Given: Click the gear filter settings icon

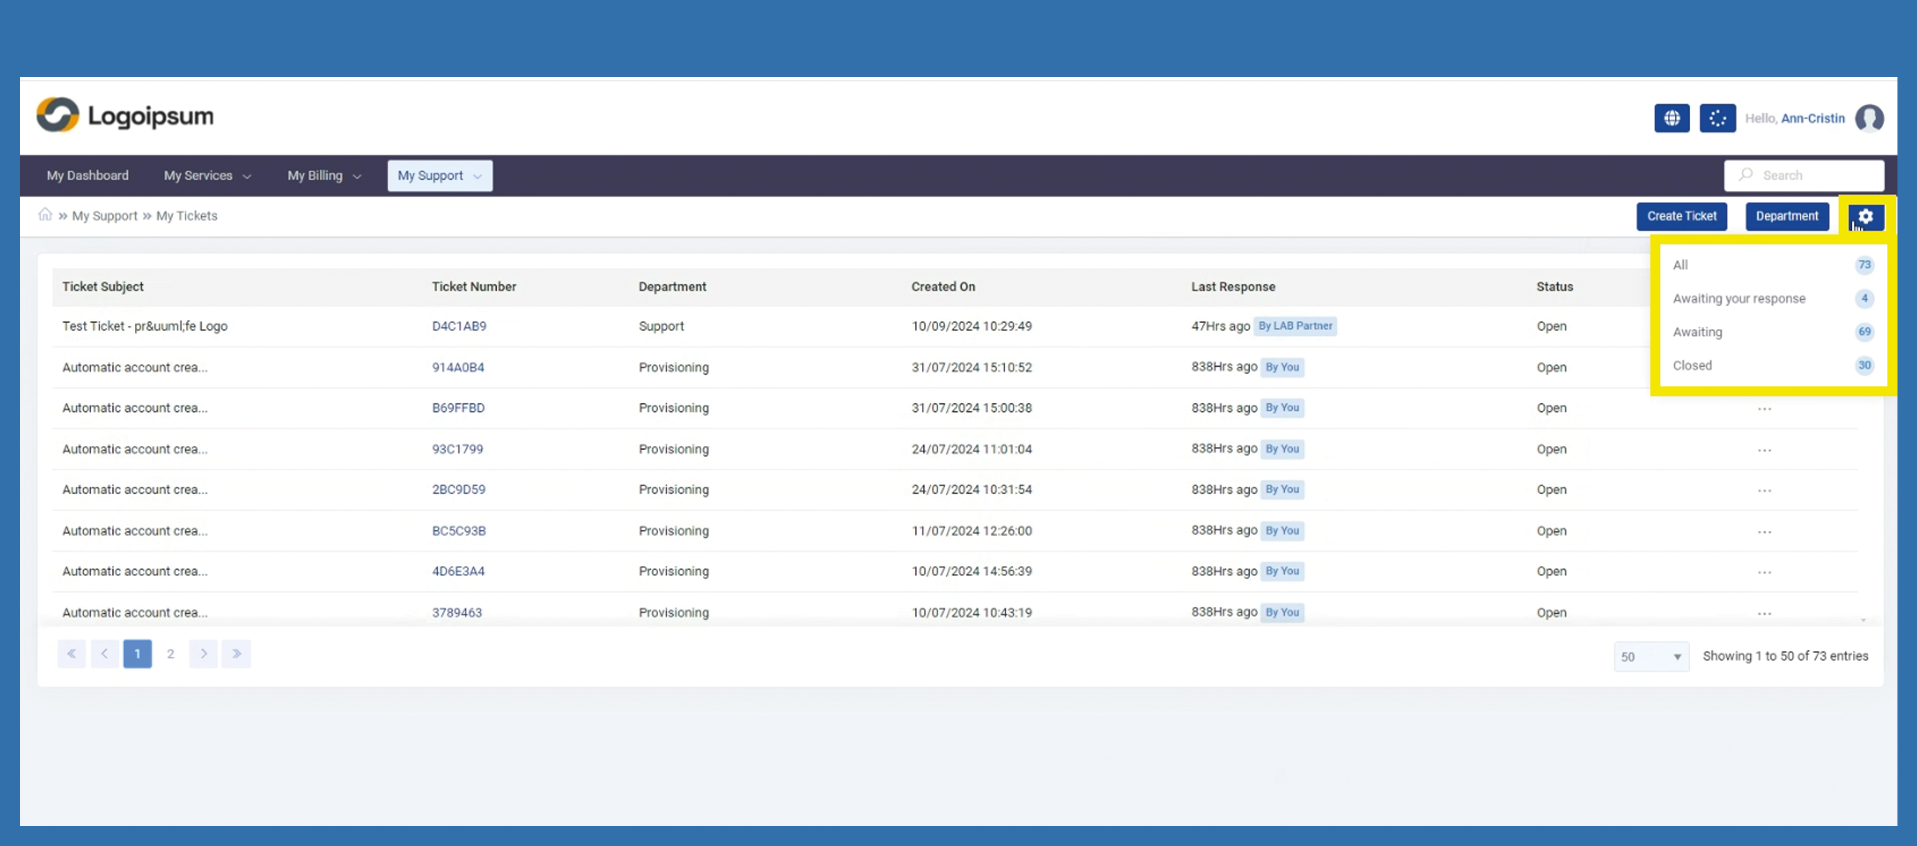Looking at the screenshot, I should click(1865, 216).
